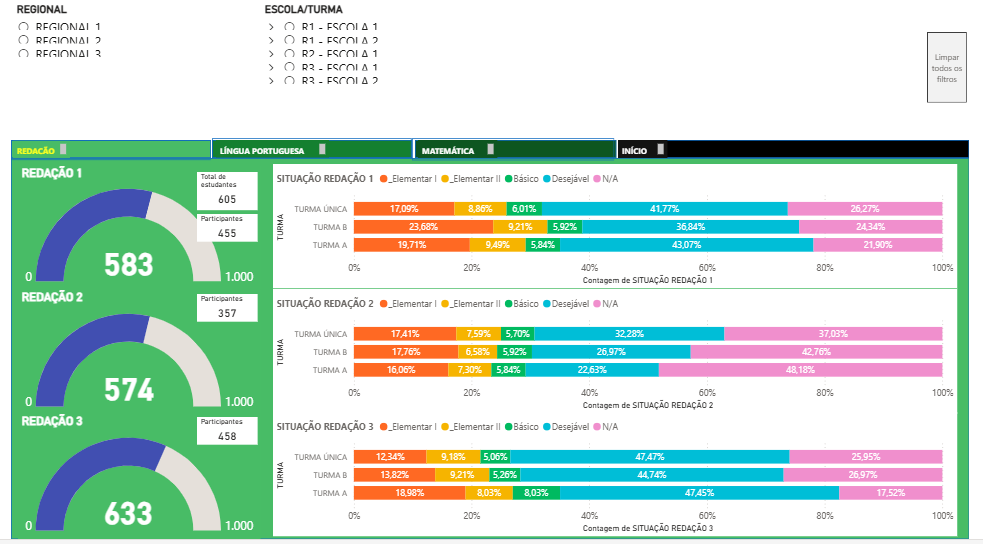Screen dimensions: 983x544
Task: Click the small icon beside the REDAÇÃO tab label
Action: (x=64, y=150)
